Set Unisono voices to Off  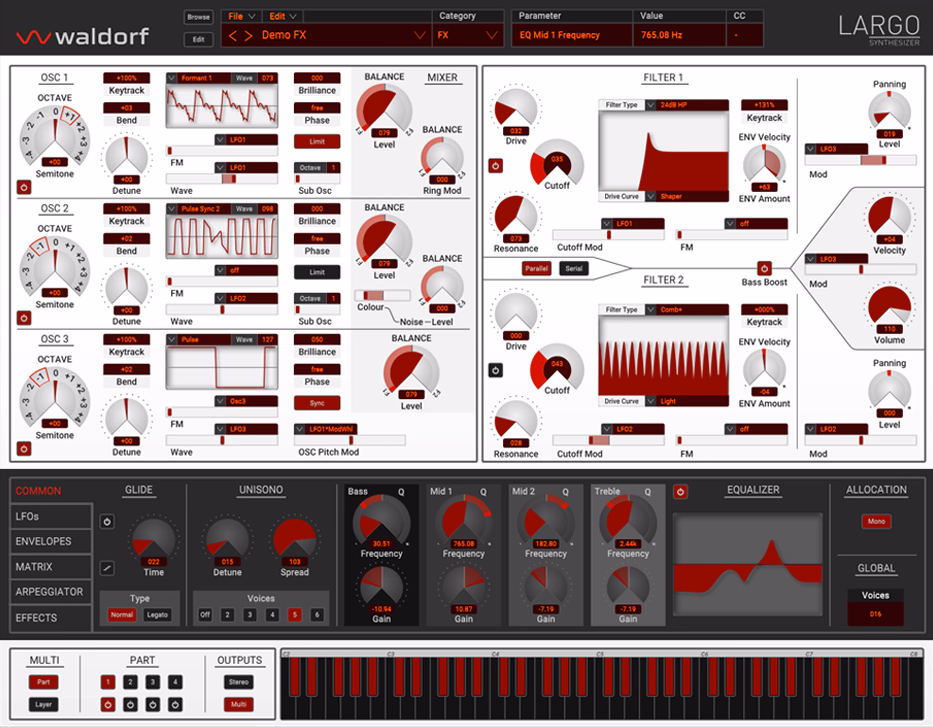(205, 615)
